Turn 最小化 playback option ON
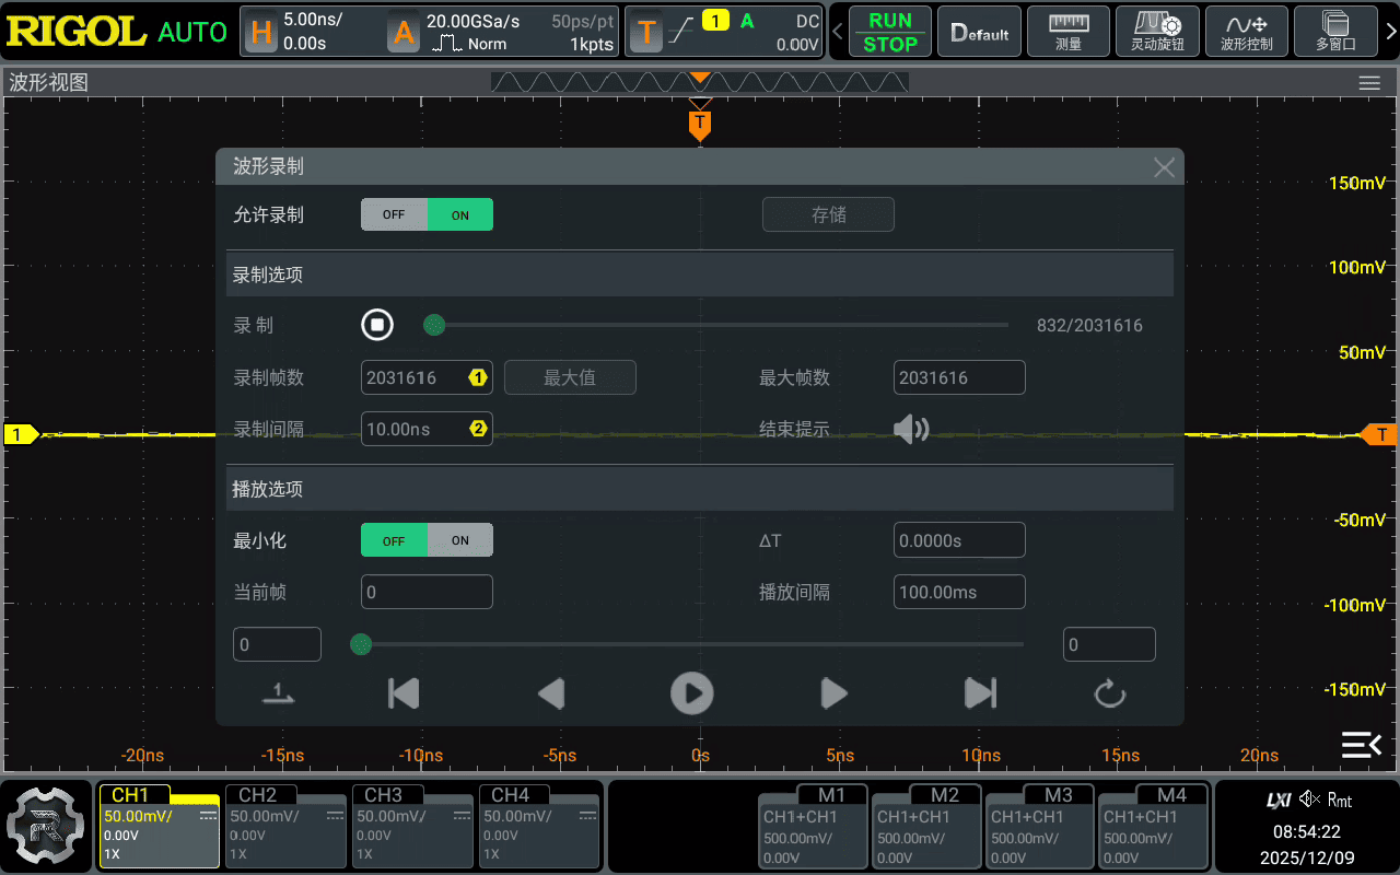1400x875 pixels. 460,540
